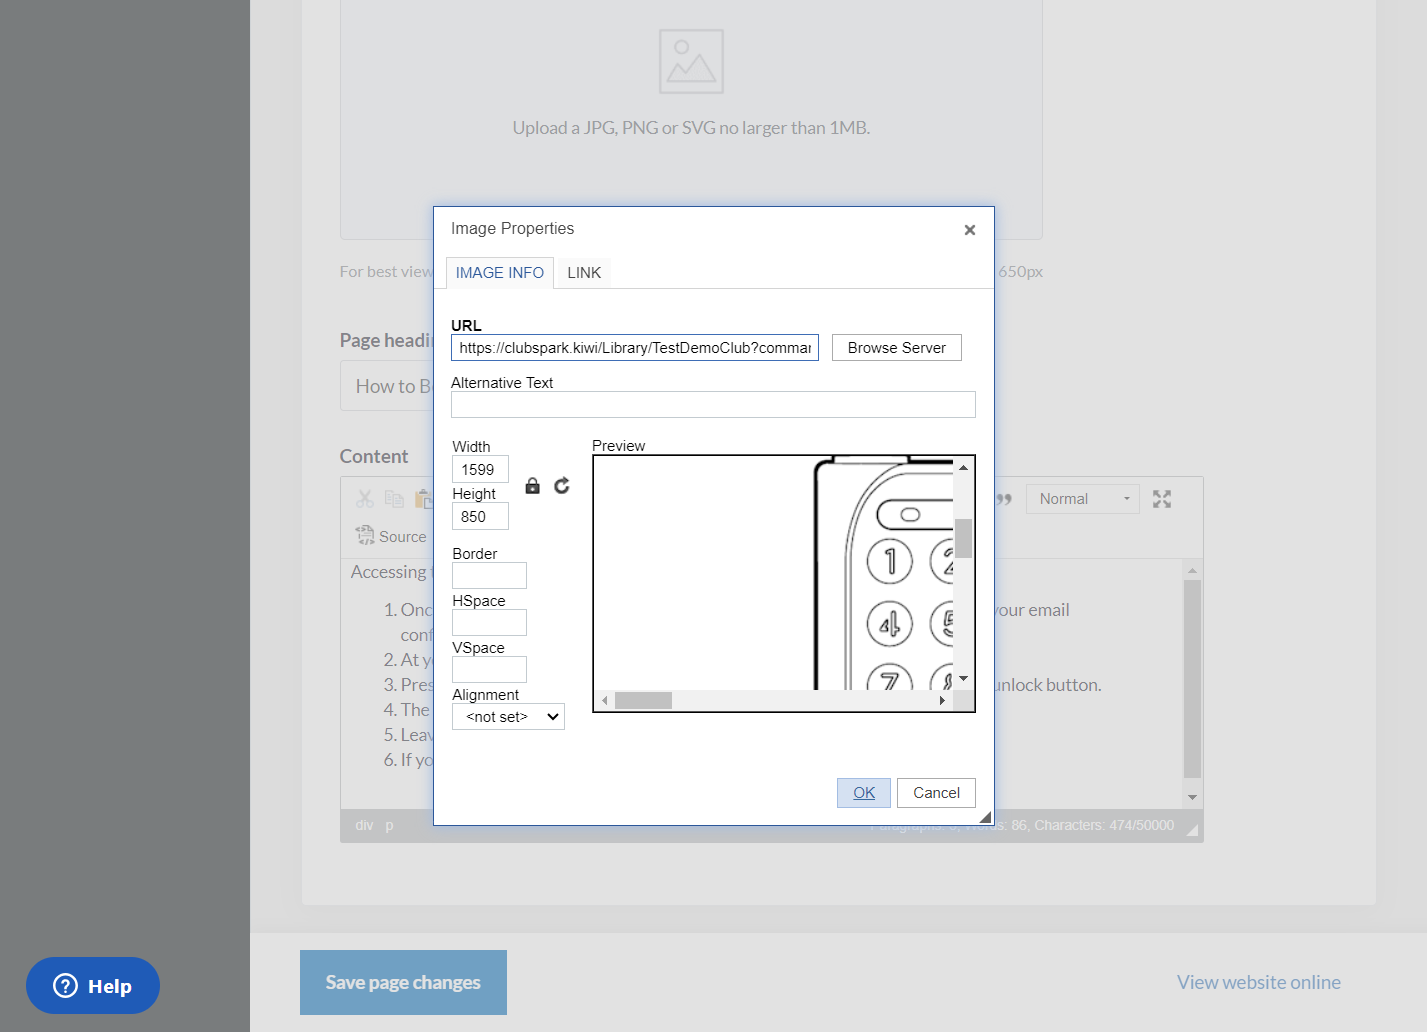1427x1032 pixels.
Task: Click the Cancel button
Action: [936, 793]
